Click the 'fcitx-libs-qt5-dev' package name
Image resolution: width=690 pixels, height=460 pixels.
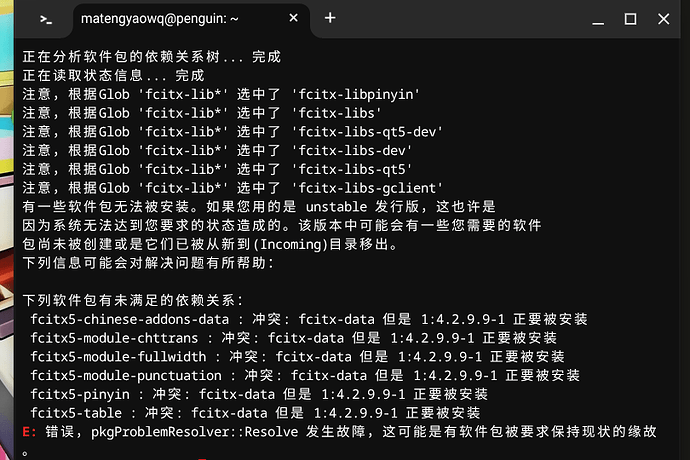tap(367, 132)
